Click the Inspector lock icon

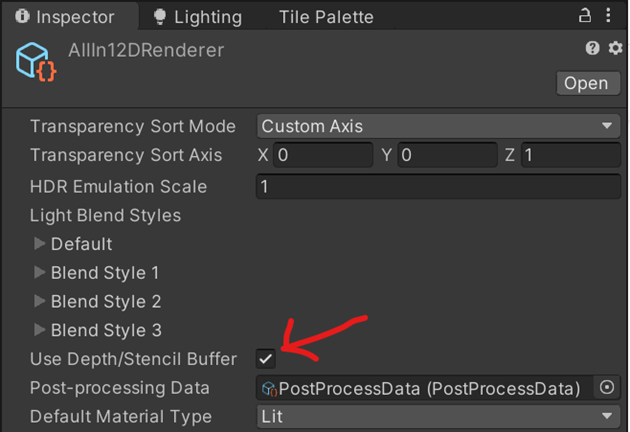pyautogui.click(x=585, y=16)
